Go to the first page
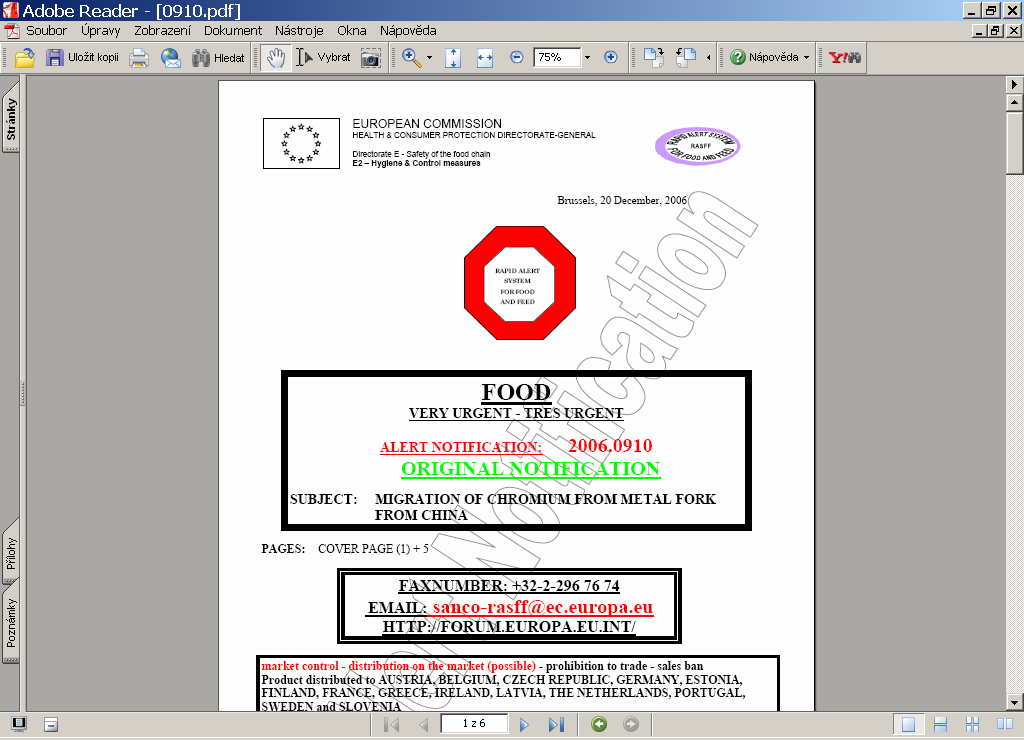This screenshot has height=740, width=1024. (392, 724)
